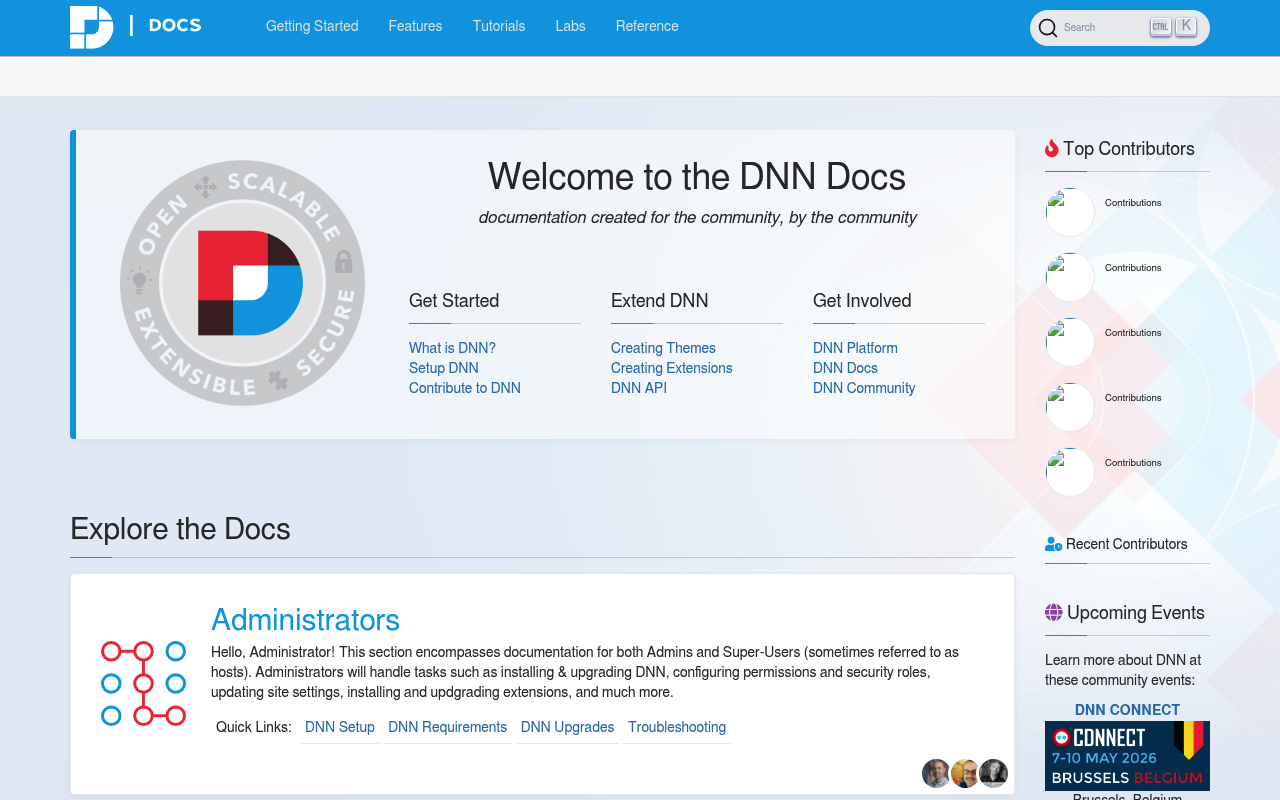Click the DOCS header text
Viewport: 1280px width, 800px height.
point(175,26)
